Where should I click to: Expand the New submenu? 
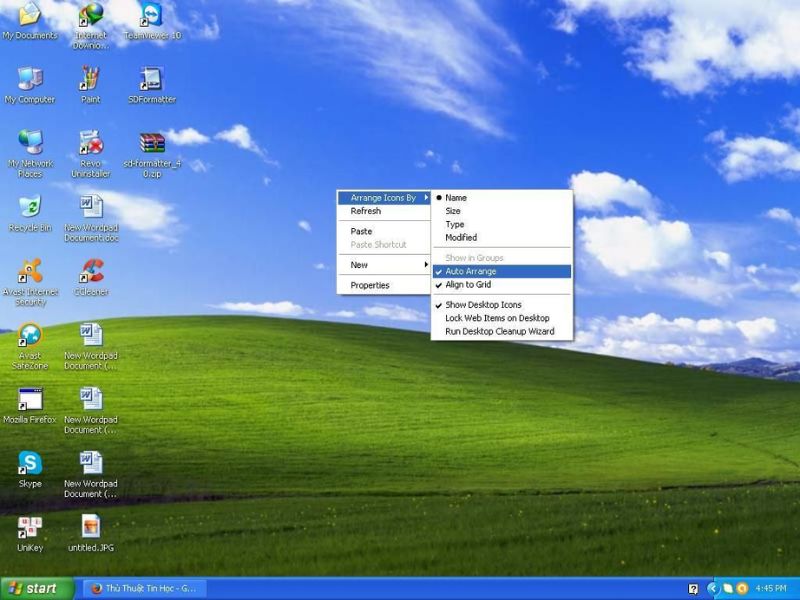[384, 265]
